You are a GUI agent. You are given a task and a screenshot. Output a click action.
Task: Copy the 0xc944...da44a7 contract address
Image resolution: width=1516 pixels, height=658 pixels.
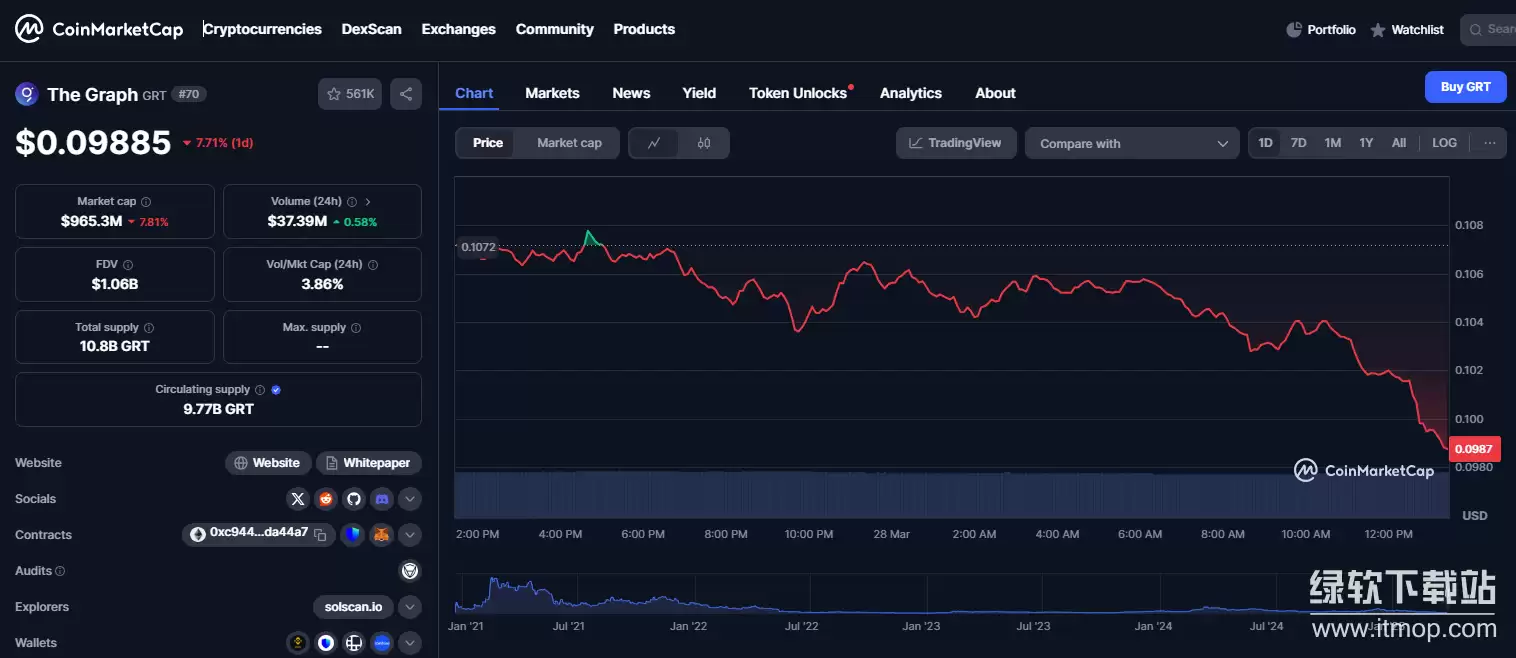click(320, 535)
